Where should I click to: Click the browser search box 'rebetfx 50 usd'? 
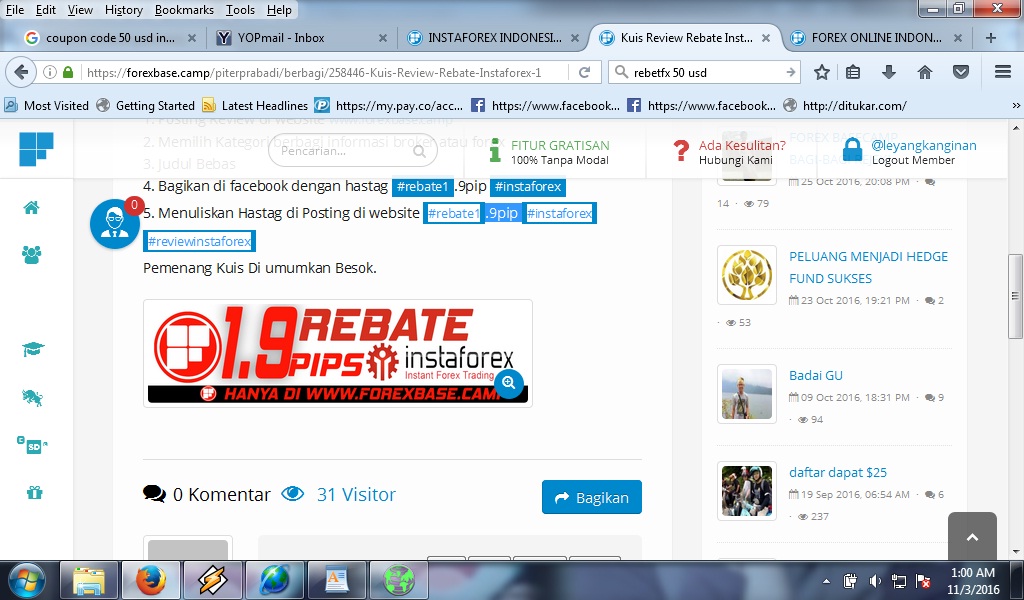click(705, 72)
